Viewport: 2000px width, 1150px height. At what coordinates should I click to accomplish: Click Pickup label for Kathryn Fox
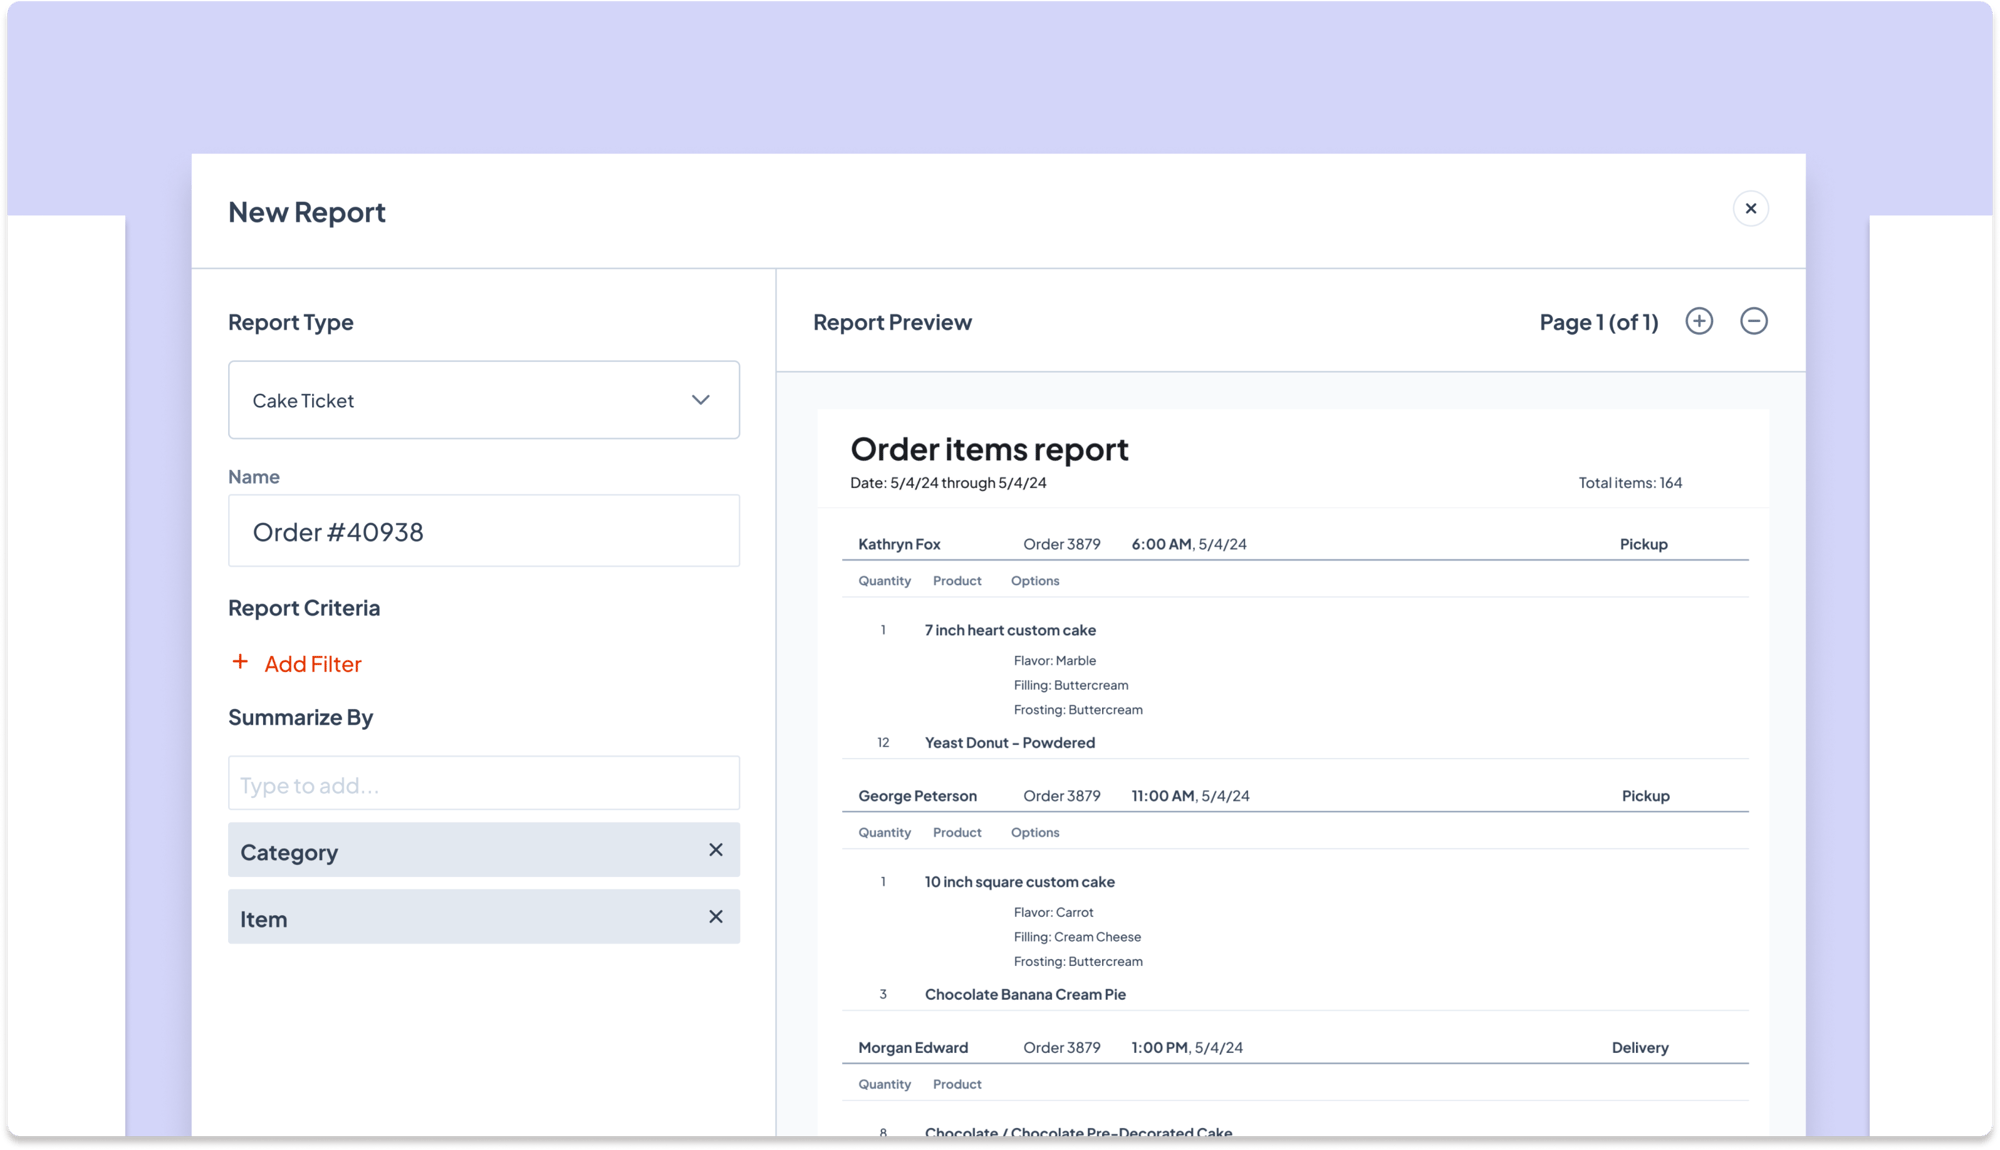pos(1644,544)
